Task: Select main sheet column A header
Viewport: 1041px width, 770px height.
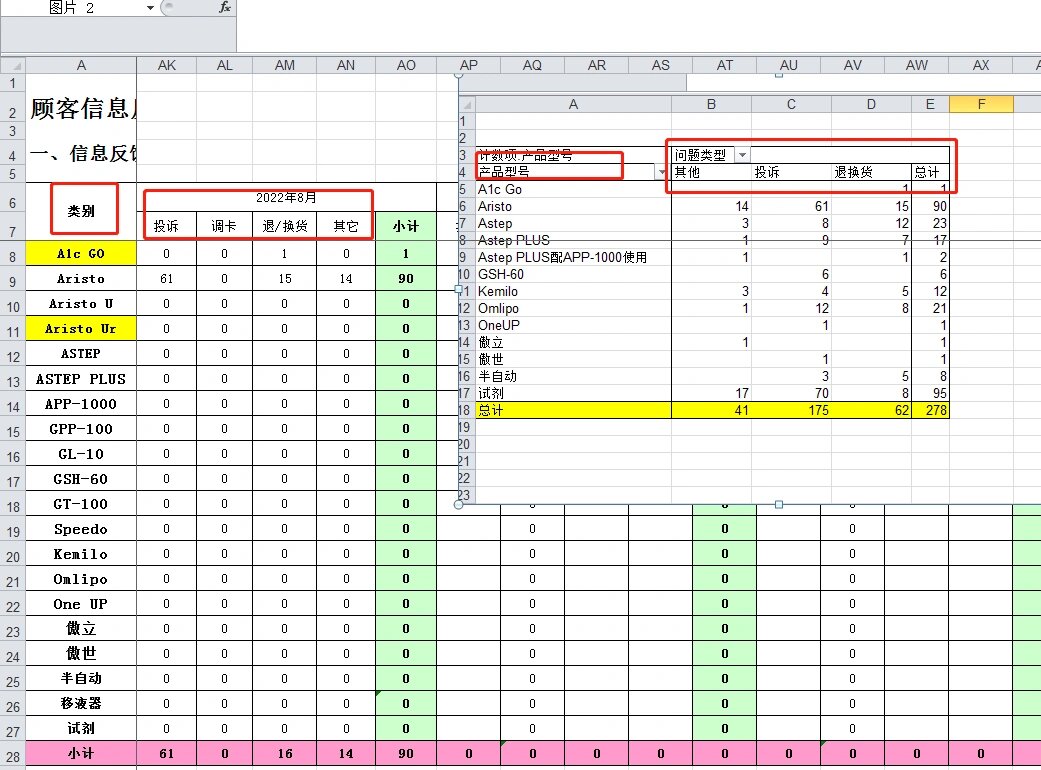Action: pos(81,65)
